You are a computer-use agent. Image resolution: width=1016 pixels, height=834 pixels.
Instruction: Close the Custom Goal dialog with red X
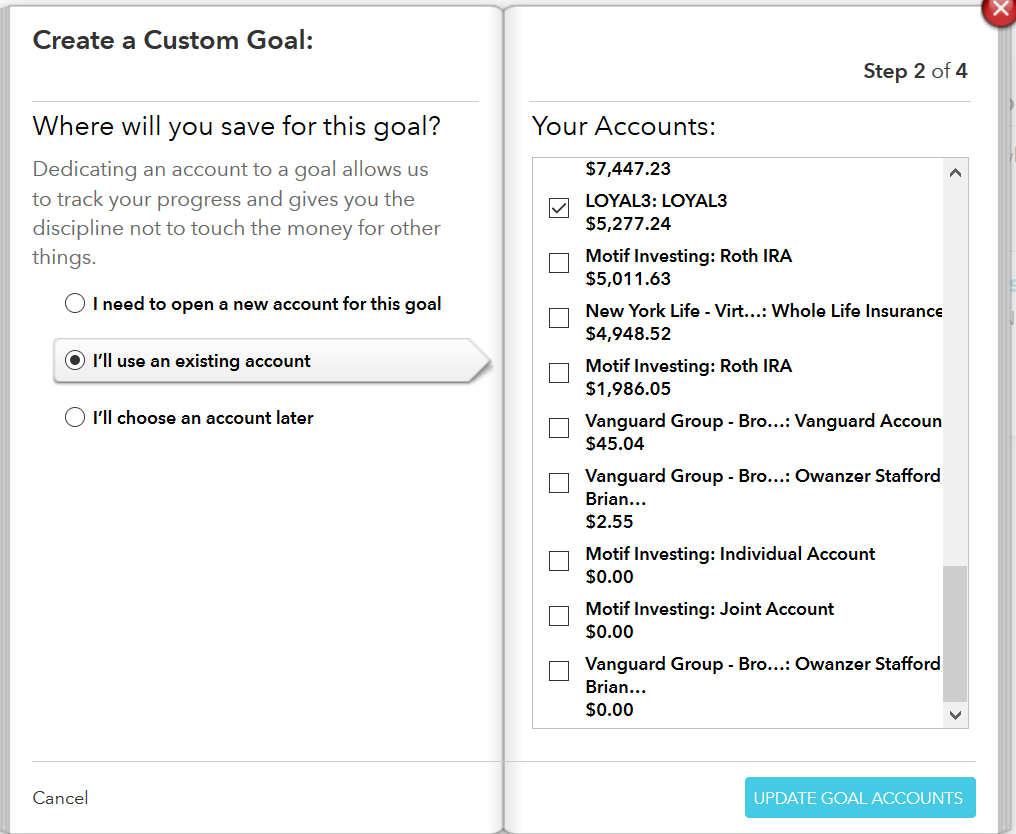(x=1001, y=10)
